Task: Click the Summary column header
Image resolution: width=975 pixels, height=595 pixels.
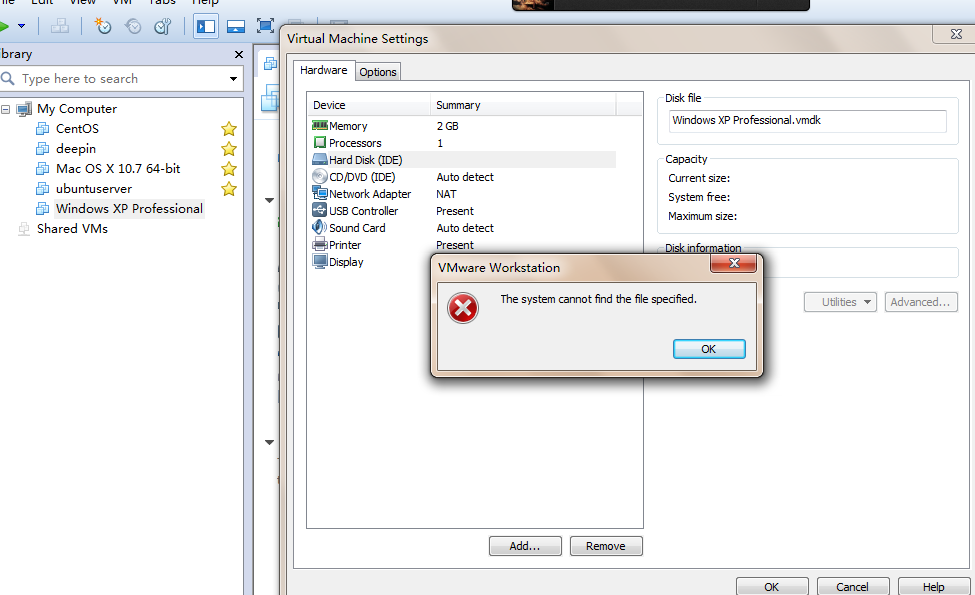Action: (x=522, y=105)
